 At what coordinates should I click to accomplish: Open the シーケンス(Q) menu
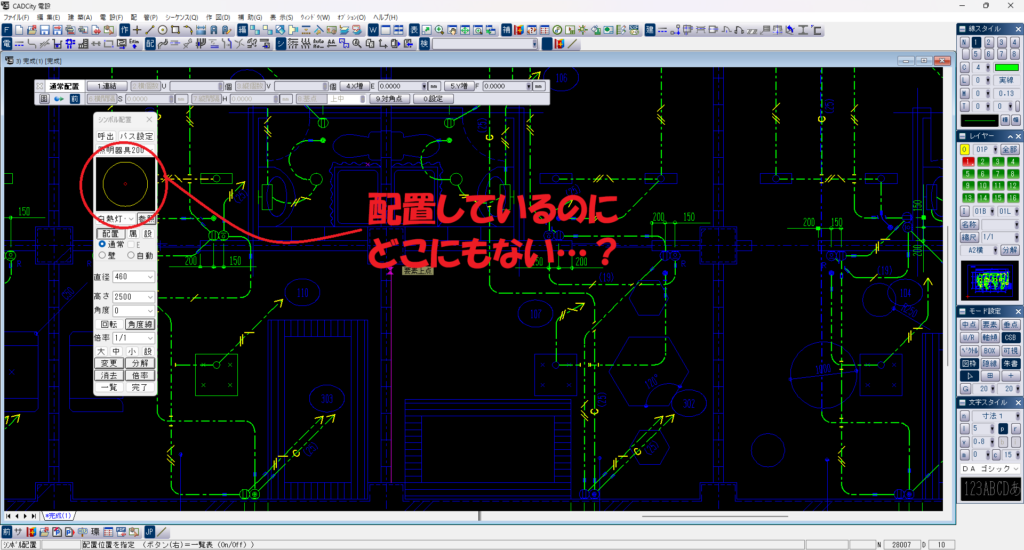click(x=182, y=18)
